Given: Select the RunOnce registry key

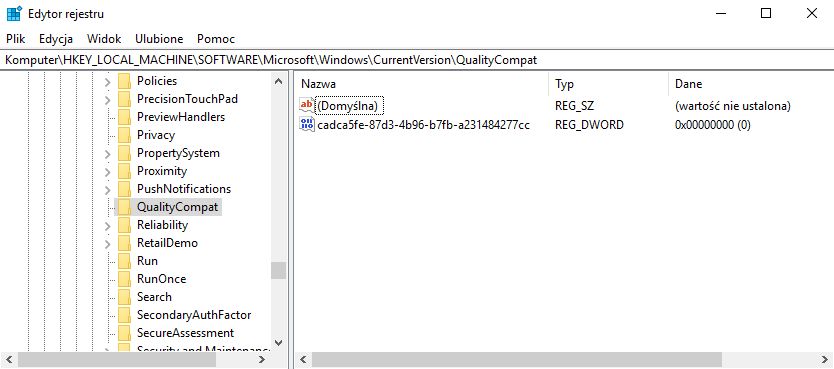Looking at the screenshot, I should click(x=161, y=279).
